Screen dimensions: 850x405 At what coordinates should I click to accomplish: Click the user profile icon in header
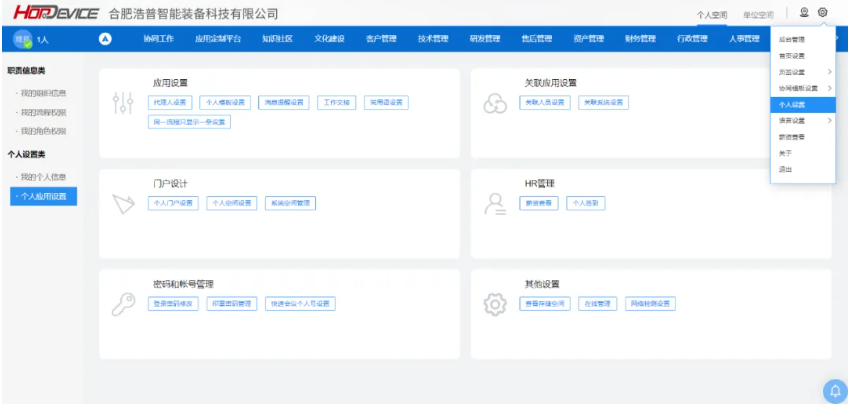coord(804,13)
